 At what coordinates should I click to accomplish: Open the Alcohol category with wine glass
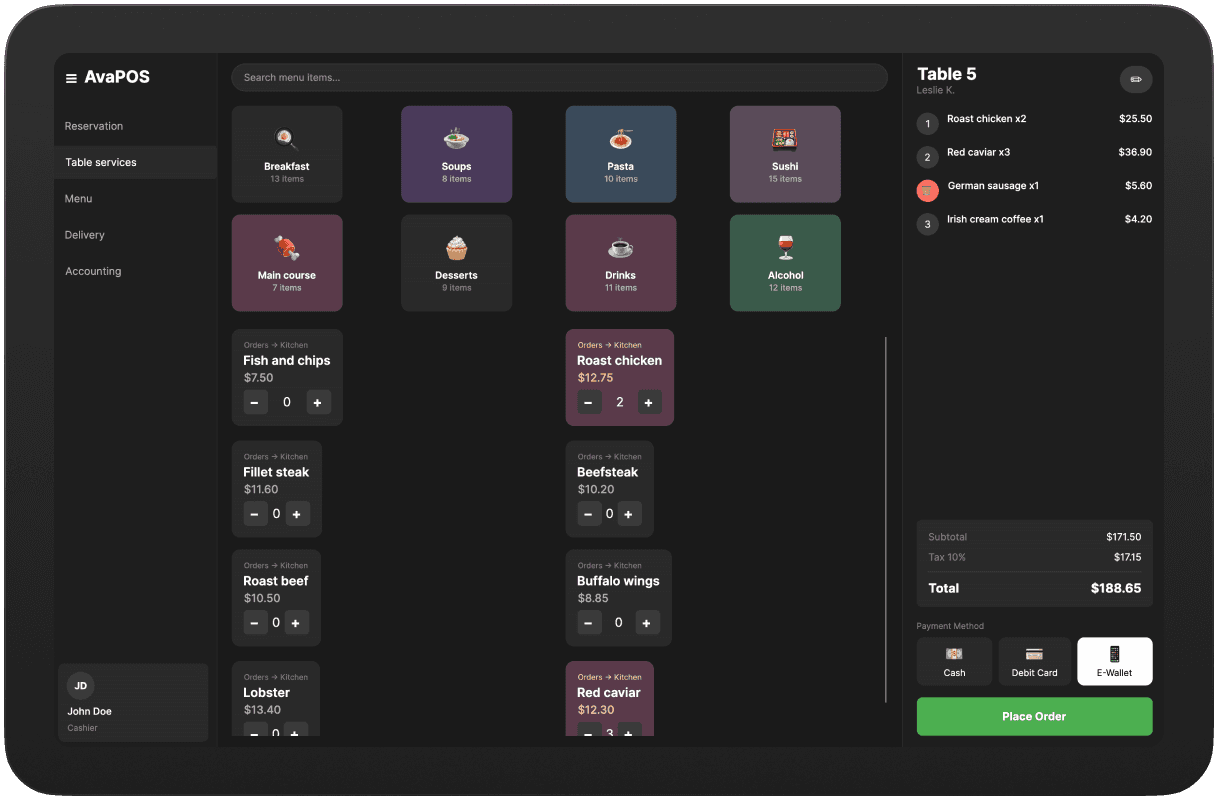(x=785, y=263)
